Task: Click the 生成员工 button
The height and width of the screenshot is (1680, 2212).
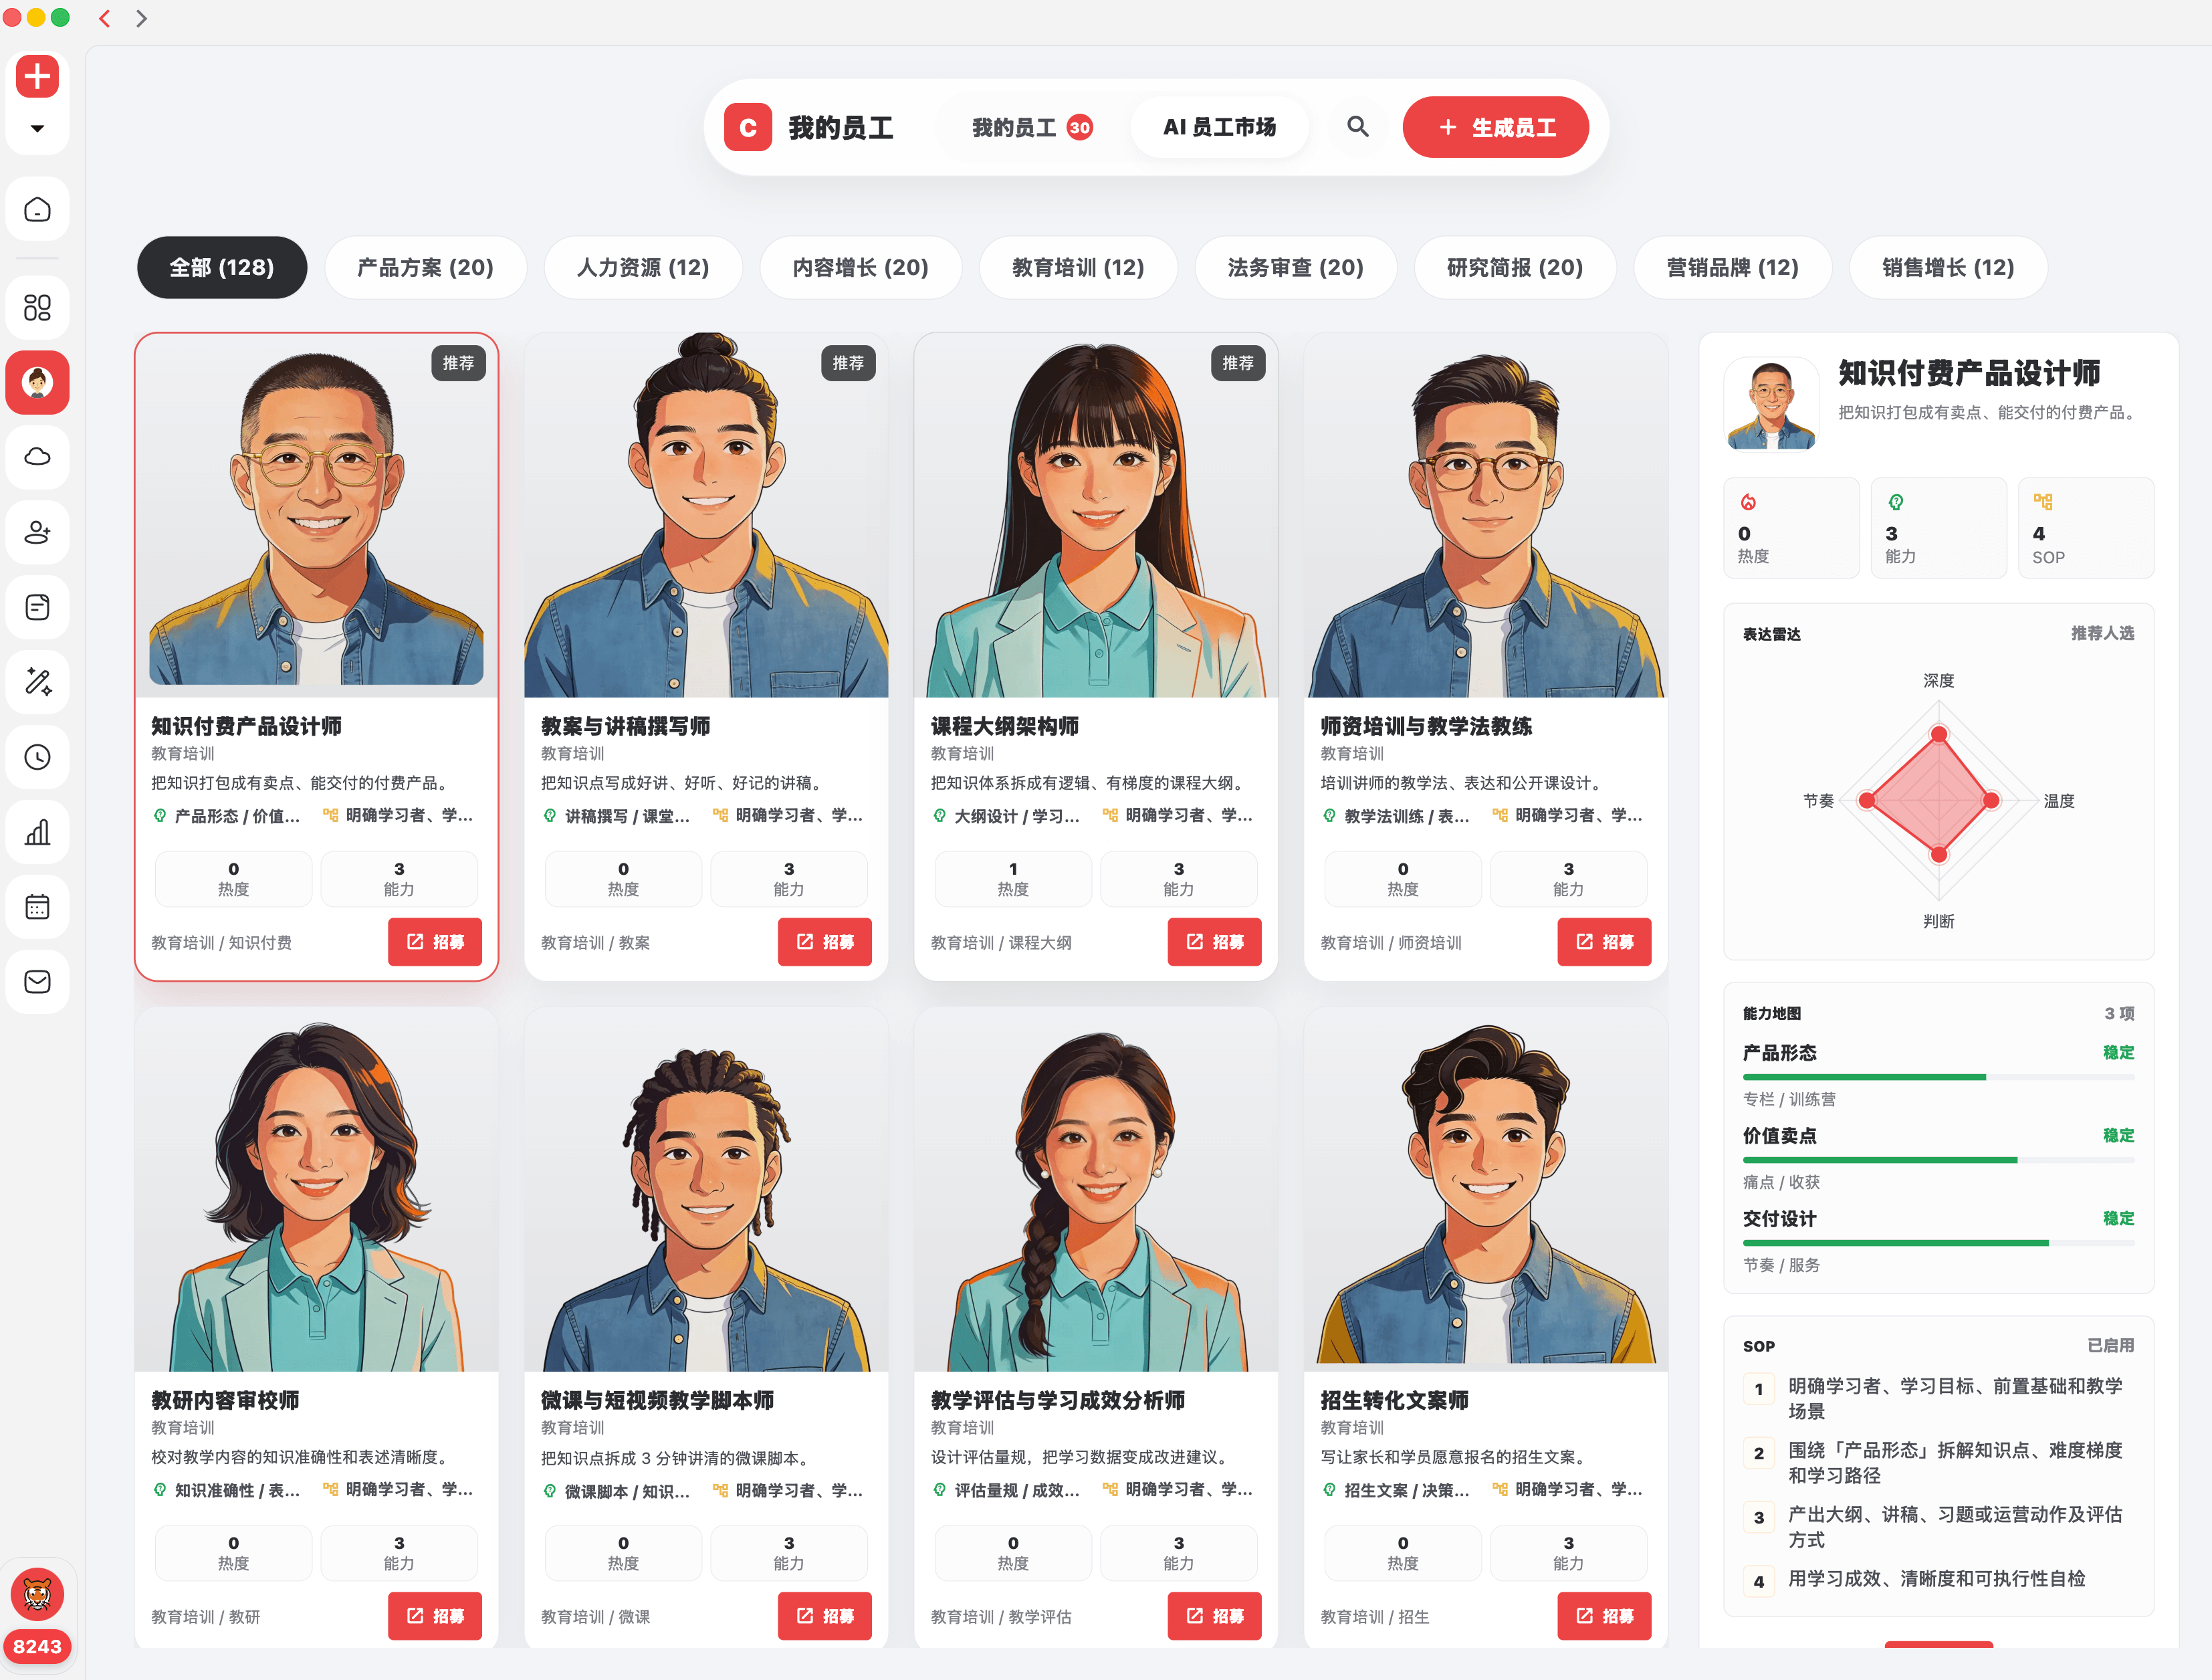Action: click(x=1495, y=127)
